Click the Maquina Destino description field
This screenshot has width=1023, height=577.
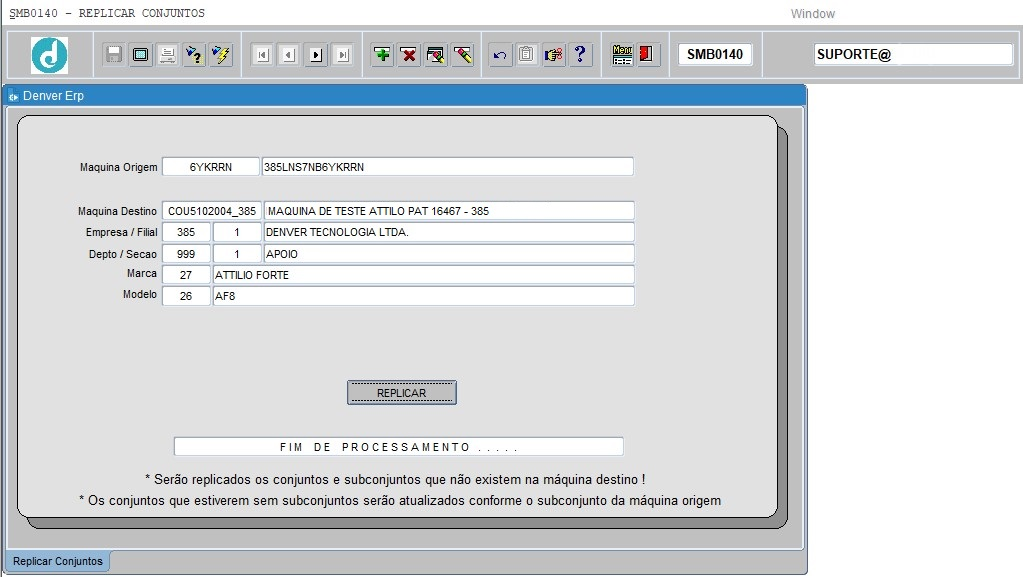click(x=449, y=211)
